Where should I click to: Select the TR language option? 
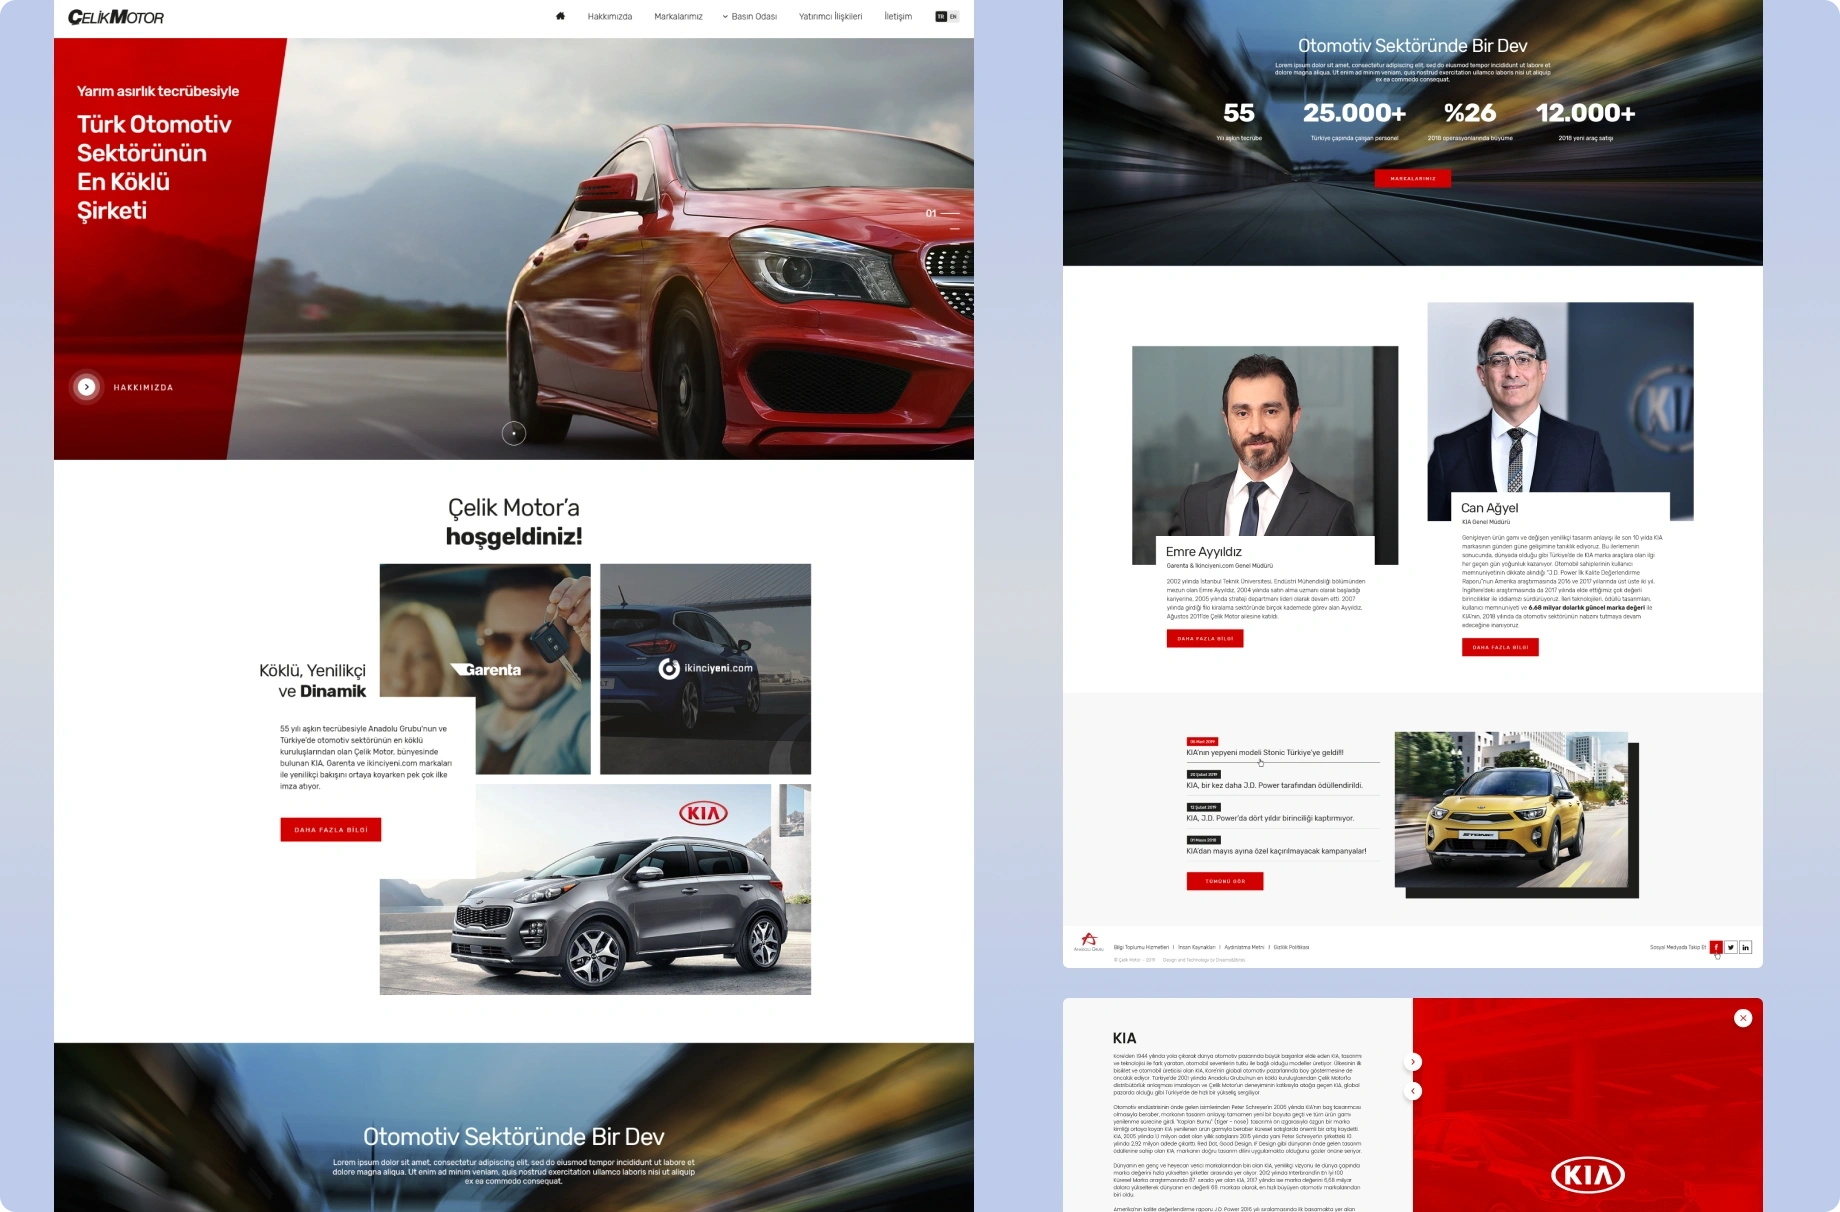tap(941, 17)
